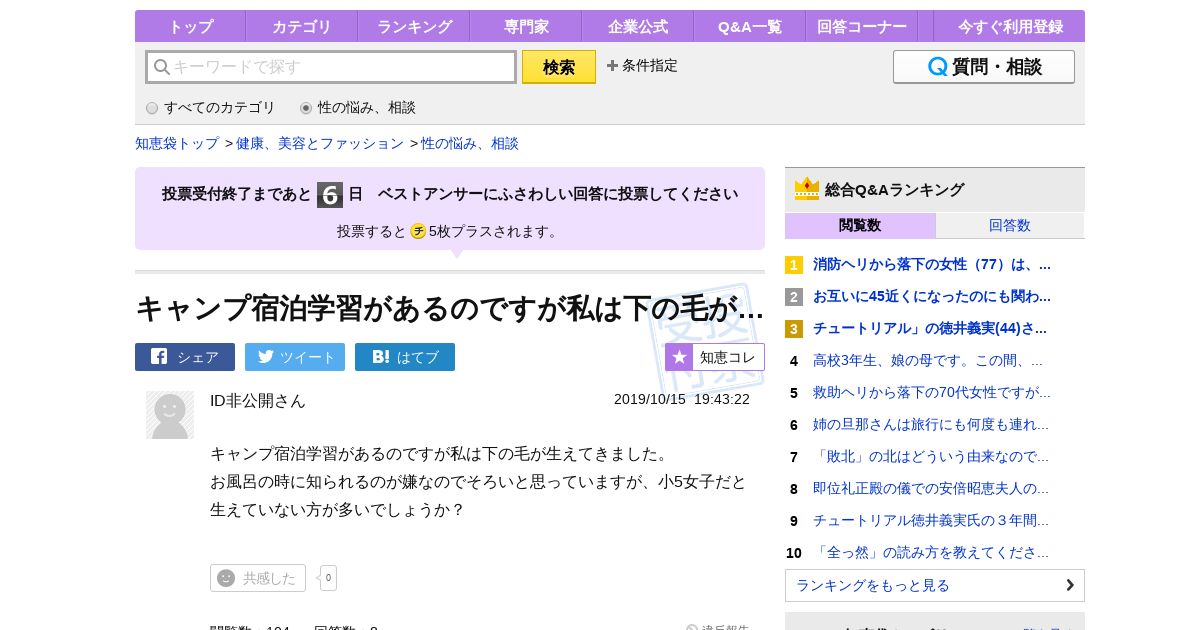Select 性の悩み、相談 radio button
The height and width of the screenshot is (630, 1200).
[306, 108]
